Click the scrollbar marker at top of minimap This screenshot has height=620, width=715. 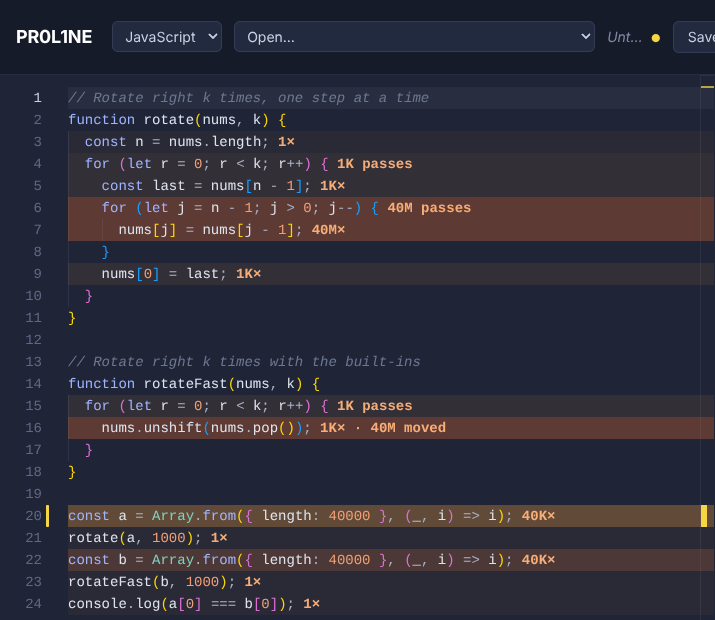pos(707,87)
